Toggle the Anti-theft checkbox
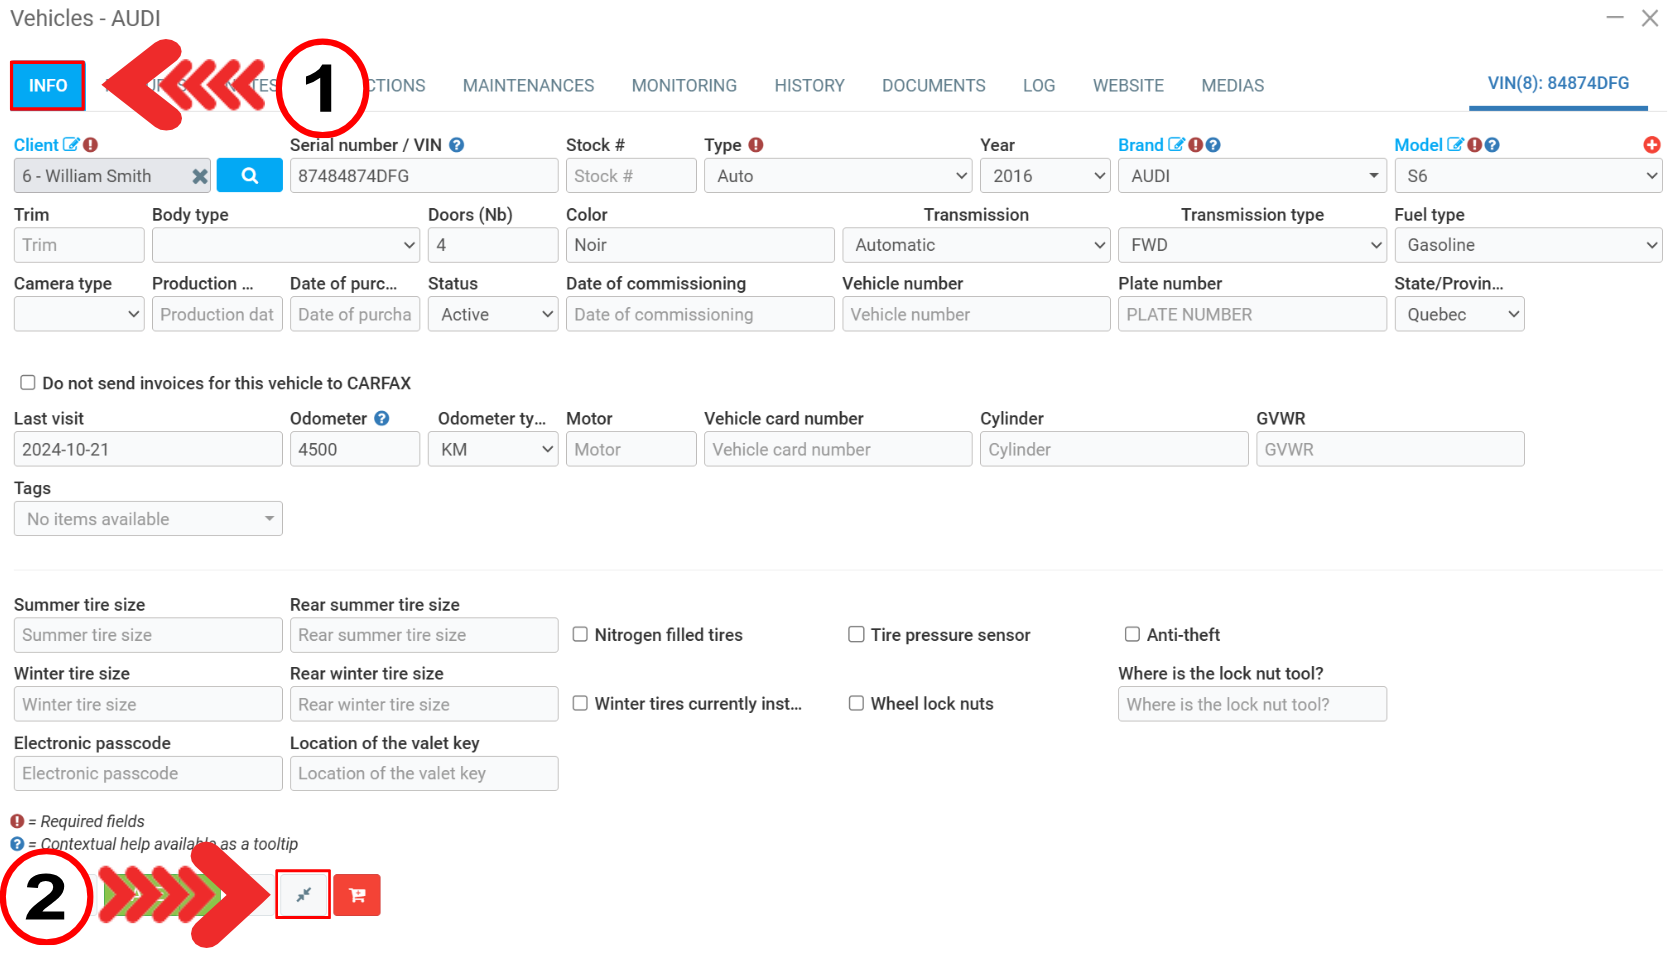This screenshot has height=955, width=1670. (x=1132, y=634)
